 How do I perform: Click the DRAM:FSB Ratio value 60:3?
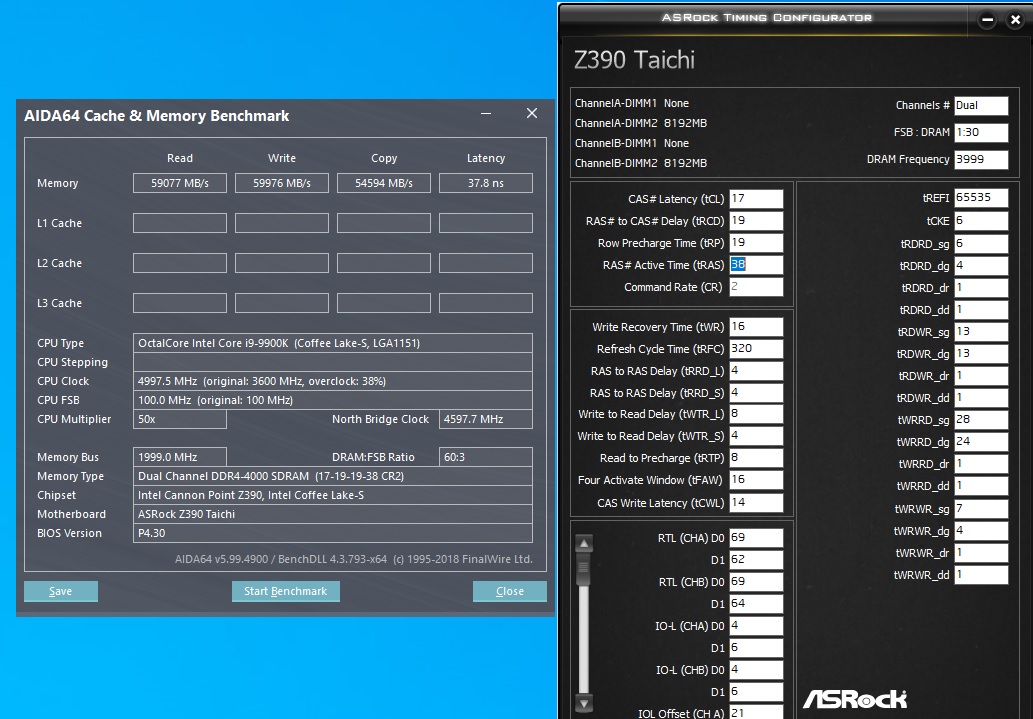pyautogui.click(x=486, y=457)
